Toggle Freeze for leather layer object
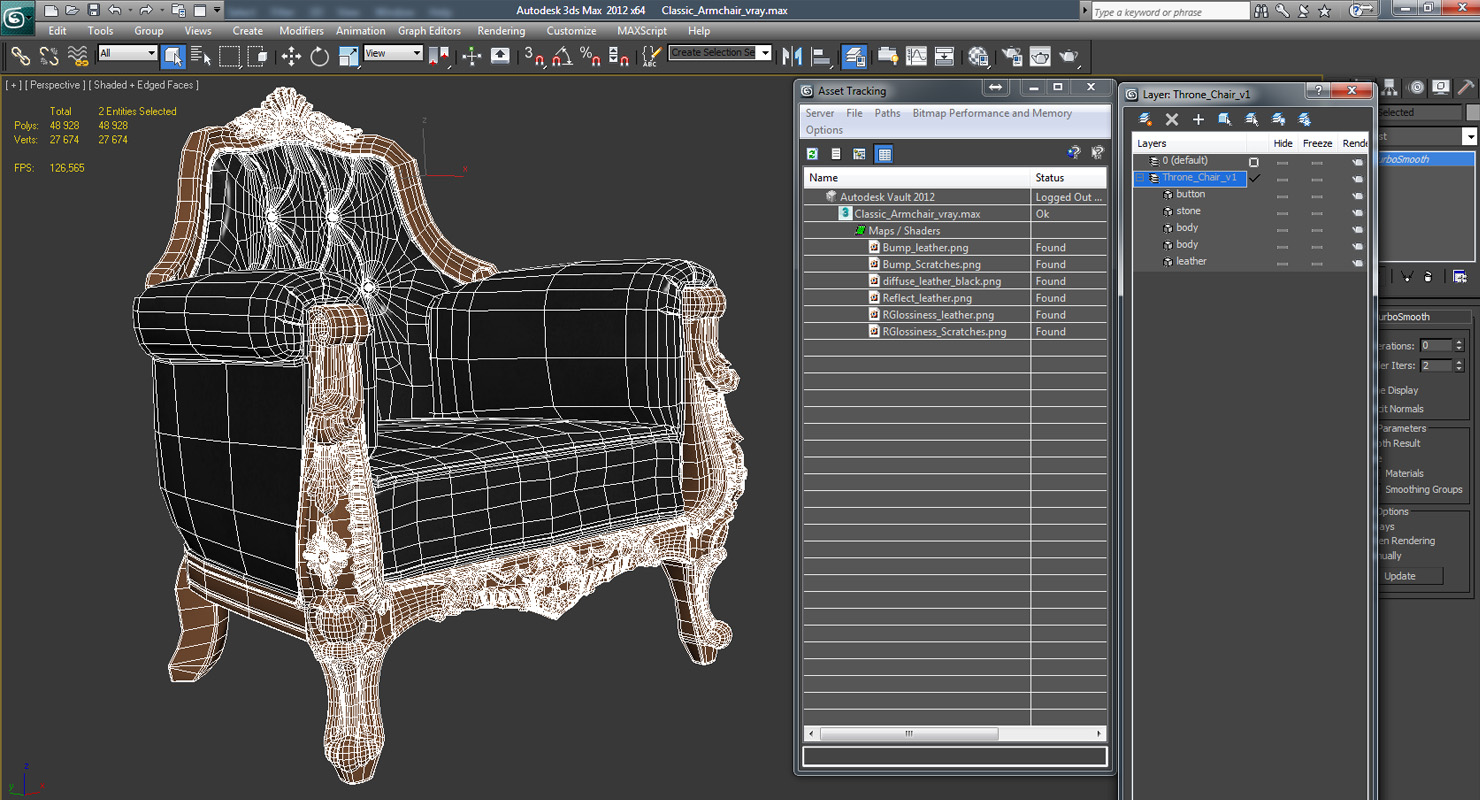 click(1317, 262)
